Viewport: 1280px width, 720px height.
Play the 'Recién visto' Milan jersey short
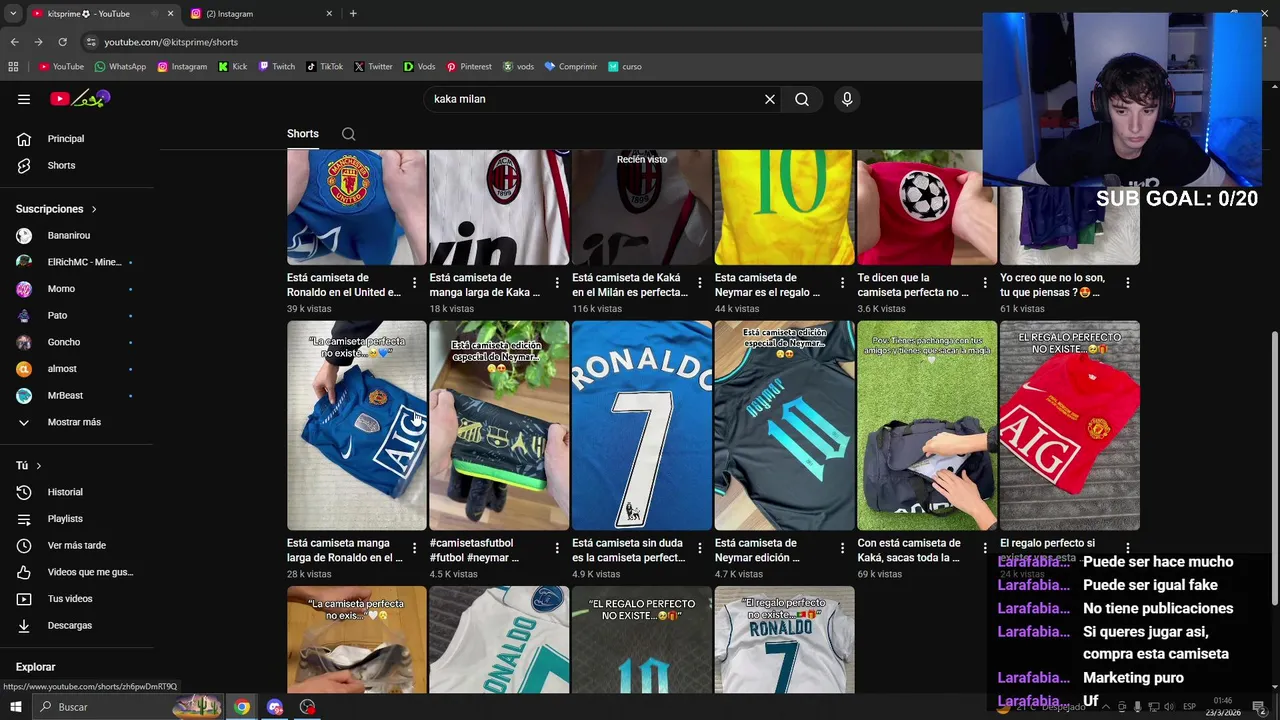point(642,207)
